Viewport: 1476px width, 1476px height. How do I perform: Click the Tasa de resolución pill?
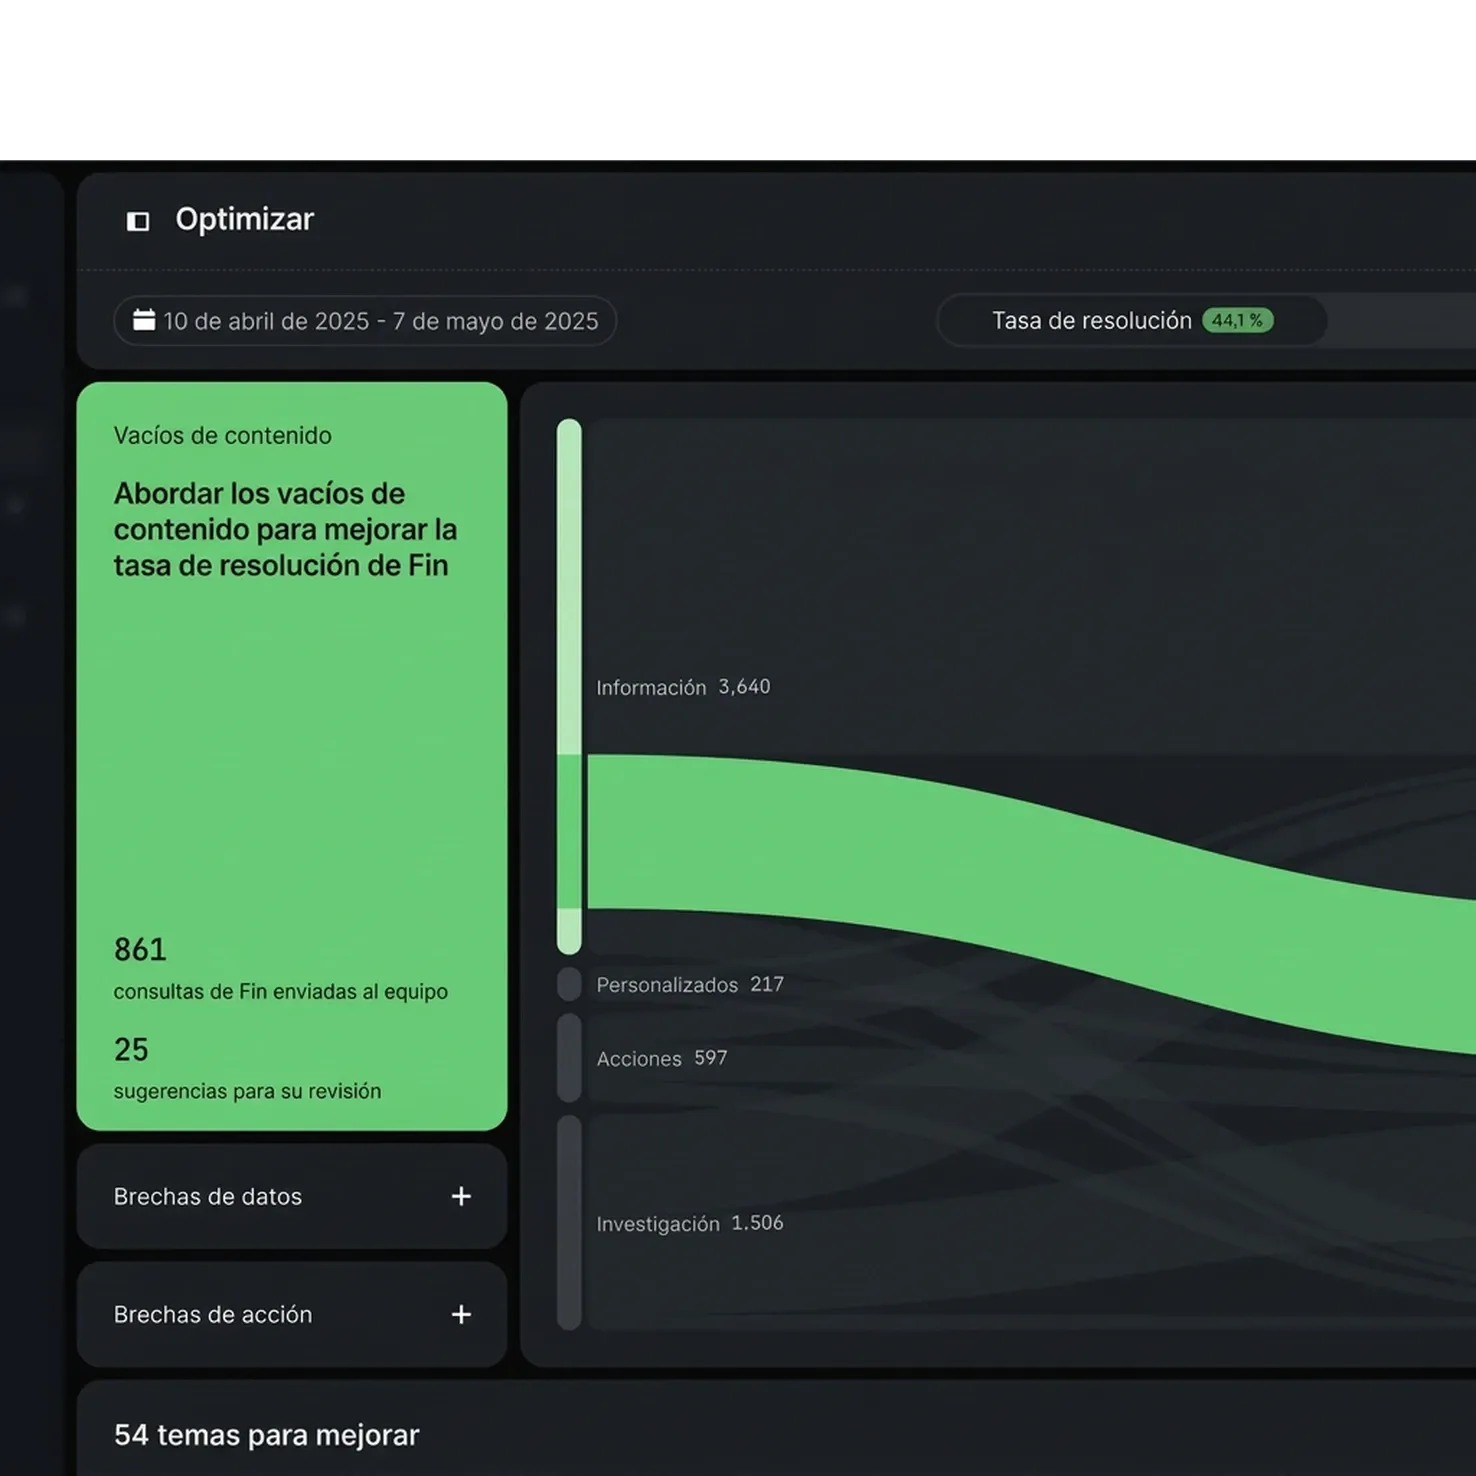(1132, 321)
